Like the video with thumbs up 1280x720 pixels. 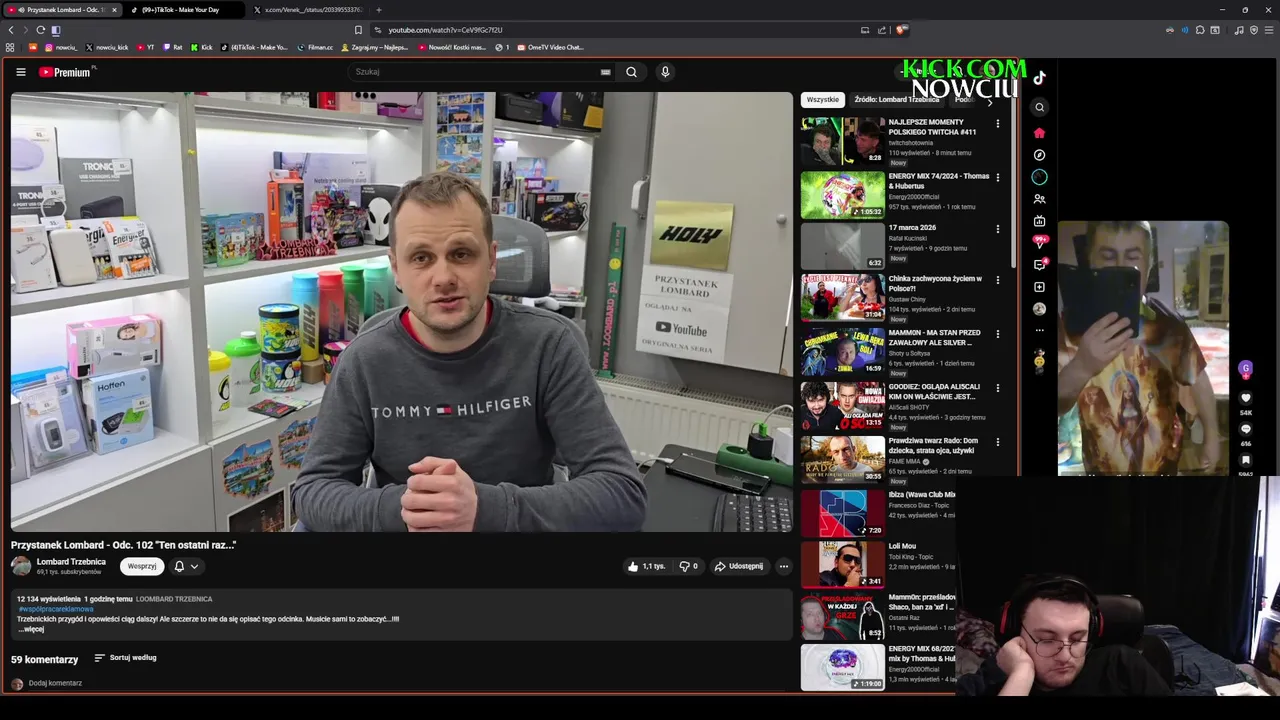coord(646,566)
